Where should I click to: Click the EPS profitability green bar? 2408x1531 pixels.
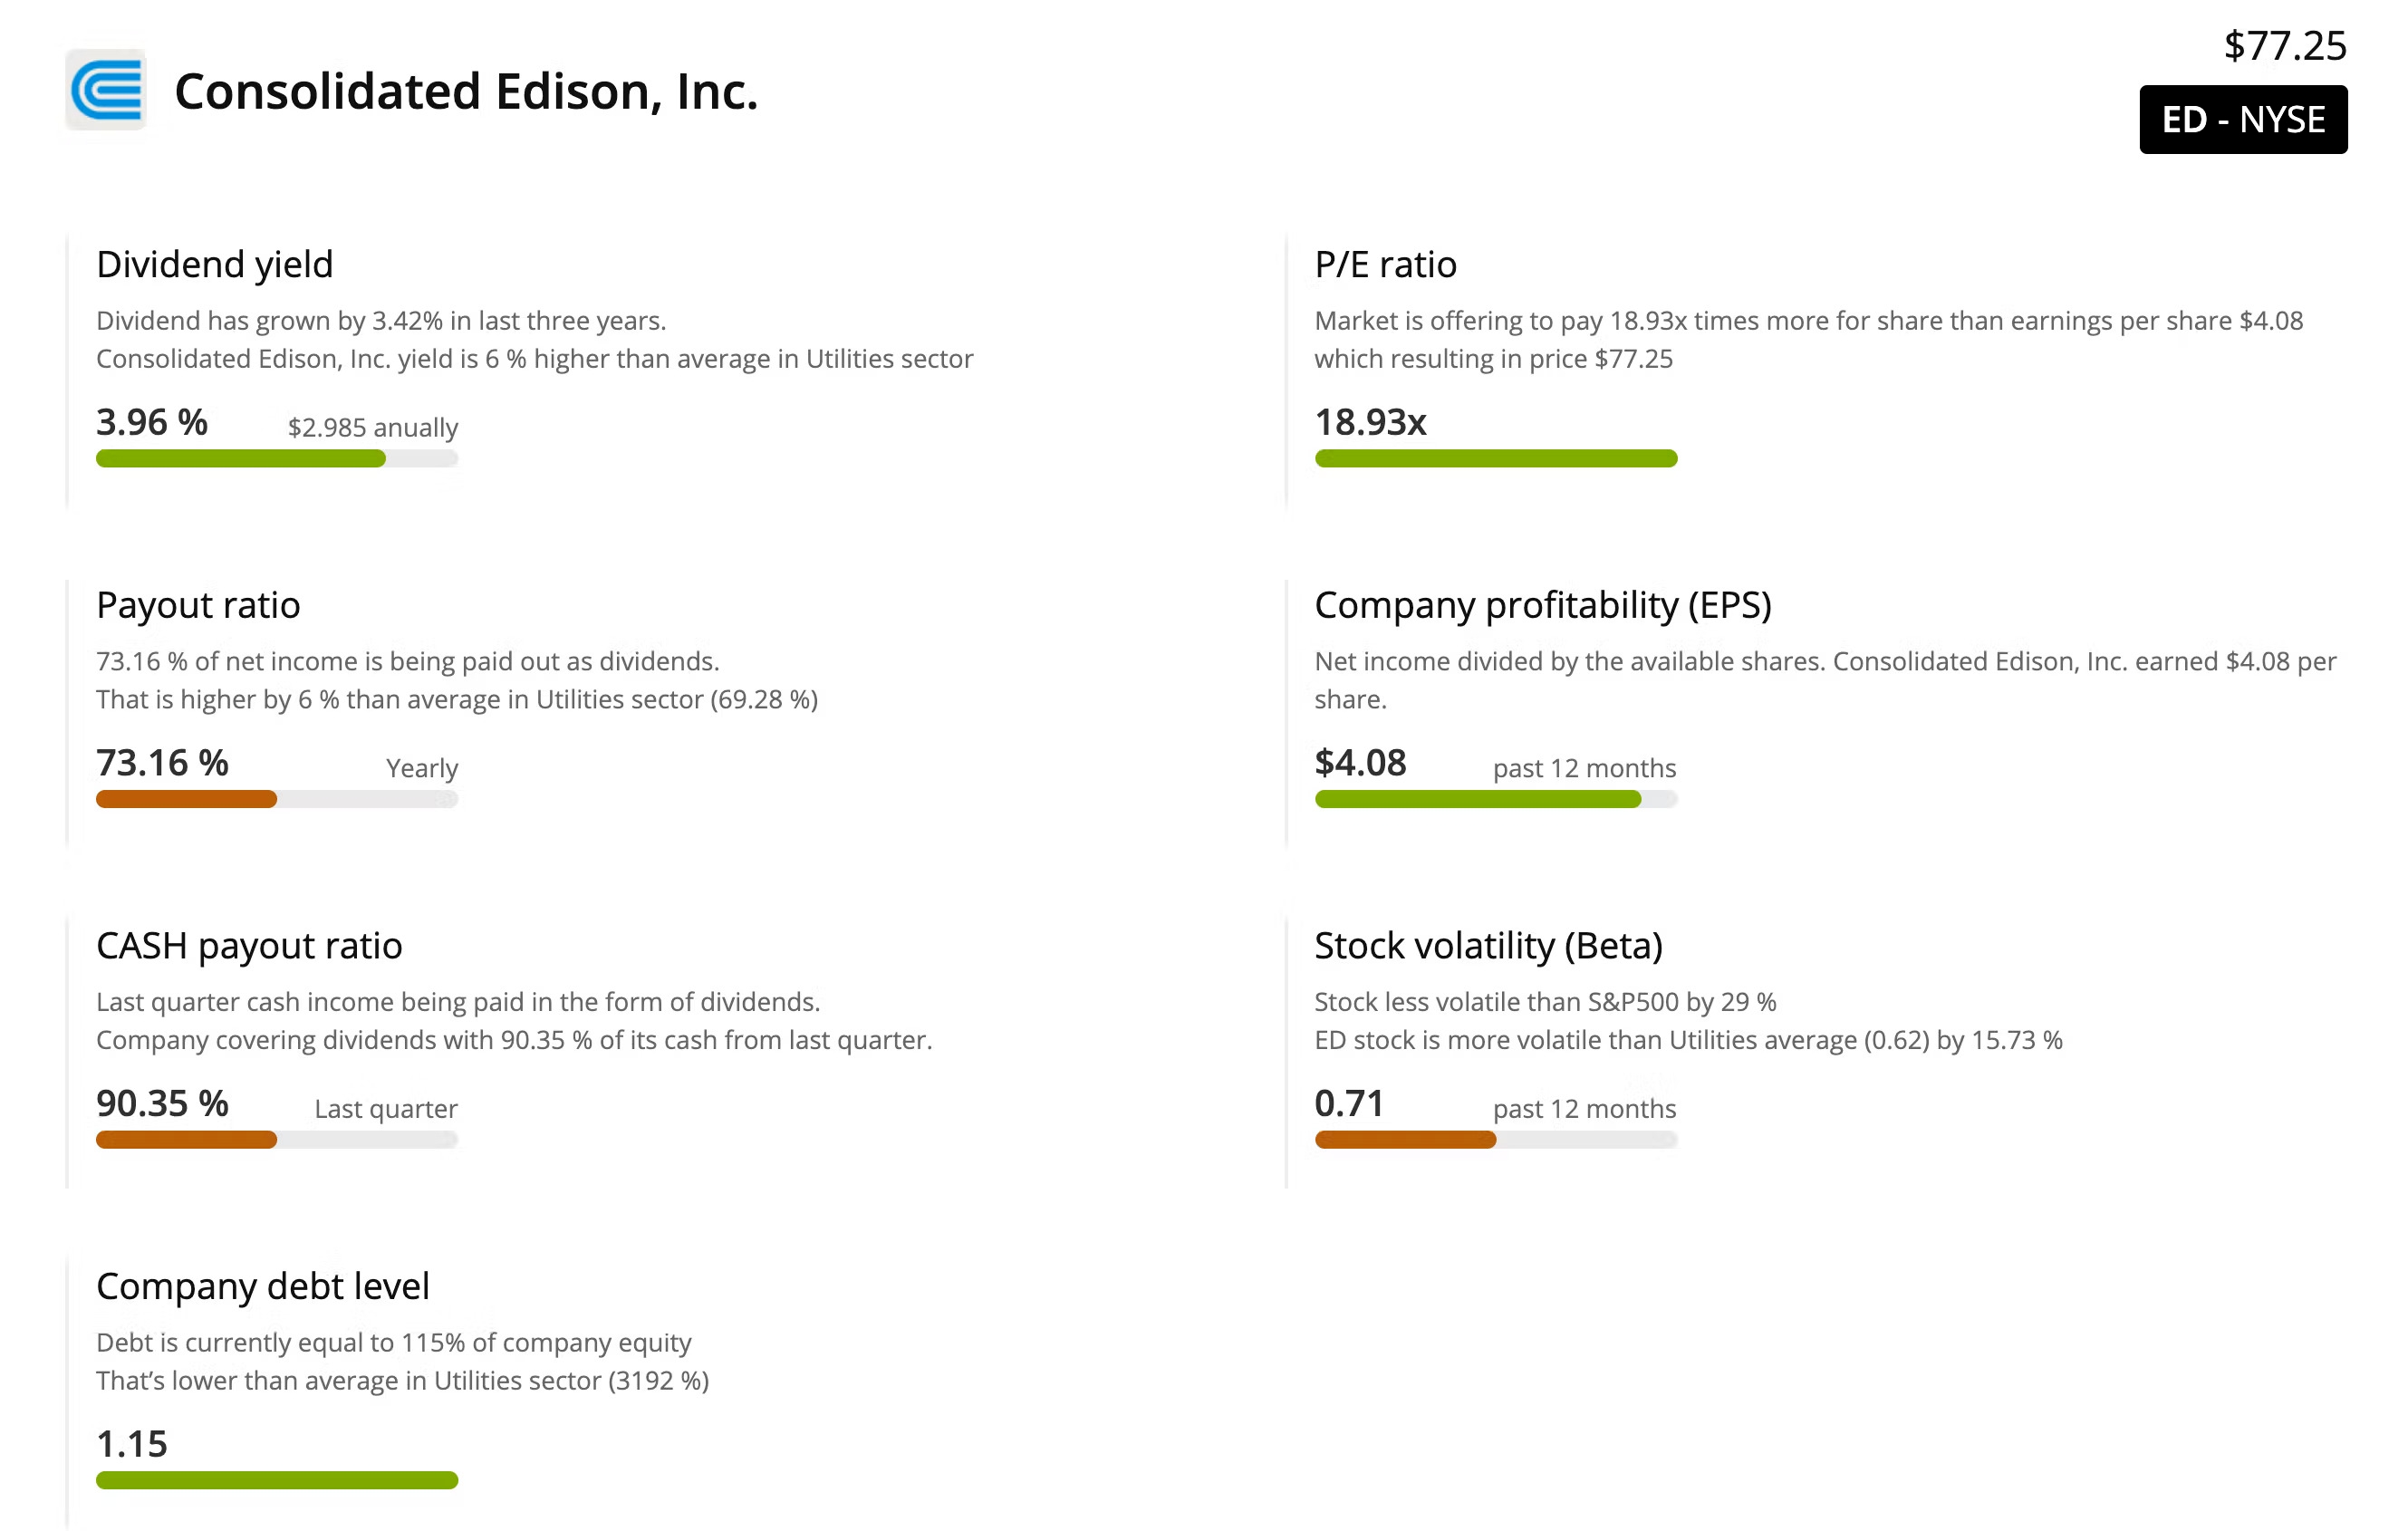(x=1478, y=799)
